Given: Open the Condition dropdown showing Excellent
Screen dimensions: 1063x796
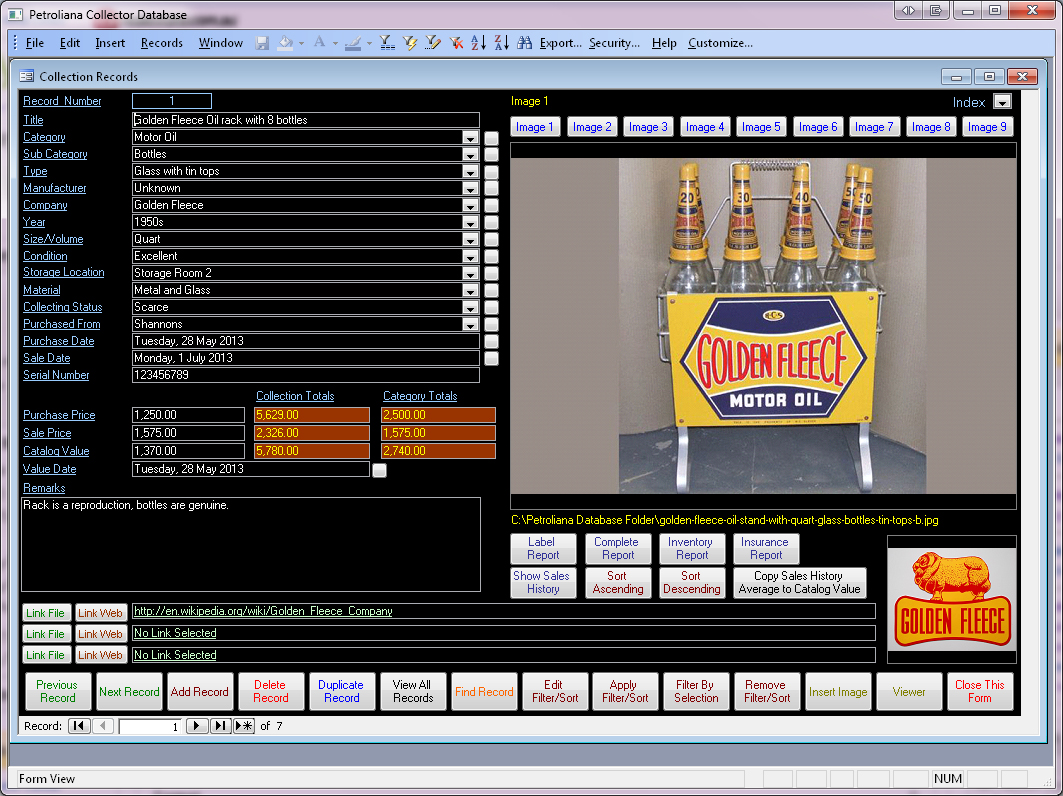Looking at the screenshot, I should point(470,256).
